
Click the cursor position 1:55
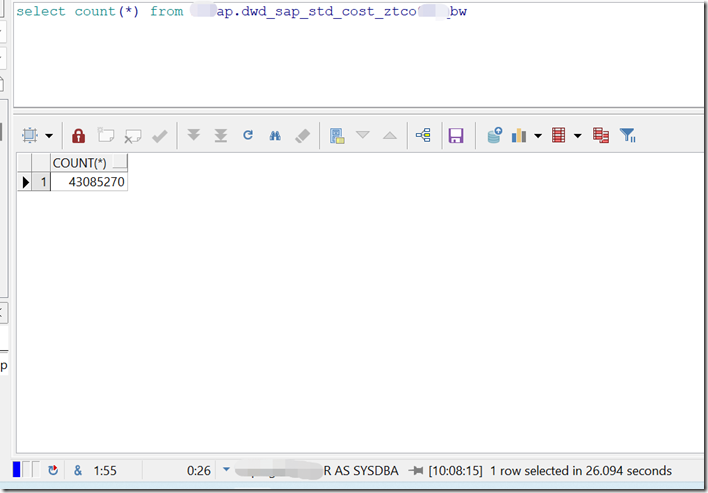pos(105,471)
